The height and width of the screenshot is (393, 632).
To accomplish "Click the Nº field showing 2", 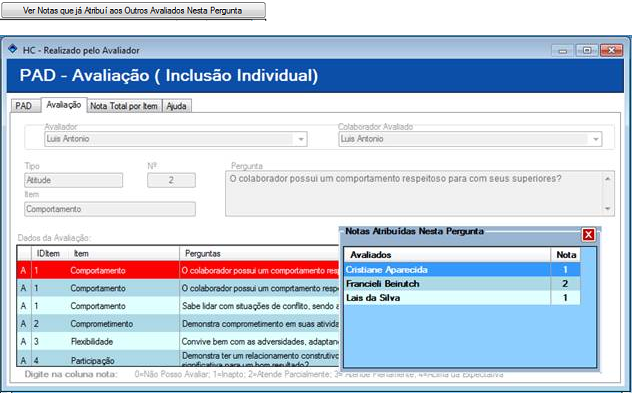I will pyautogui.click(x=171, y=180).
